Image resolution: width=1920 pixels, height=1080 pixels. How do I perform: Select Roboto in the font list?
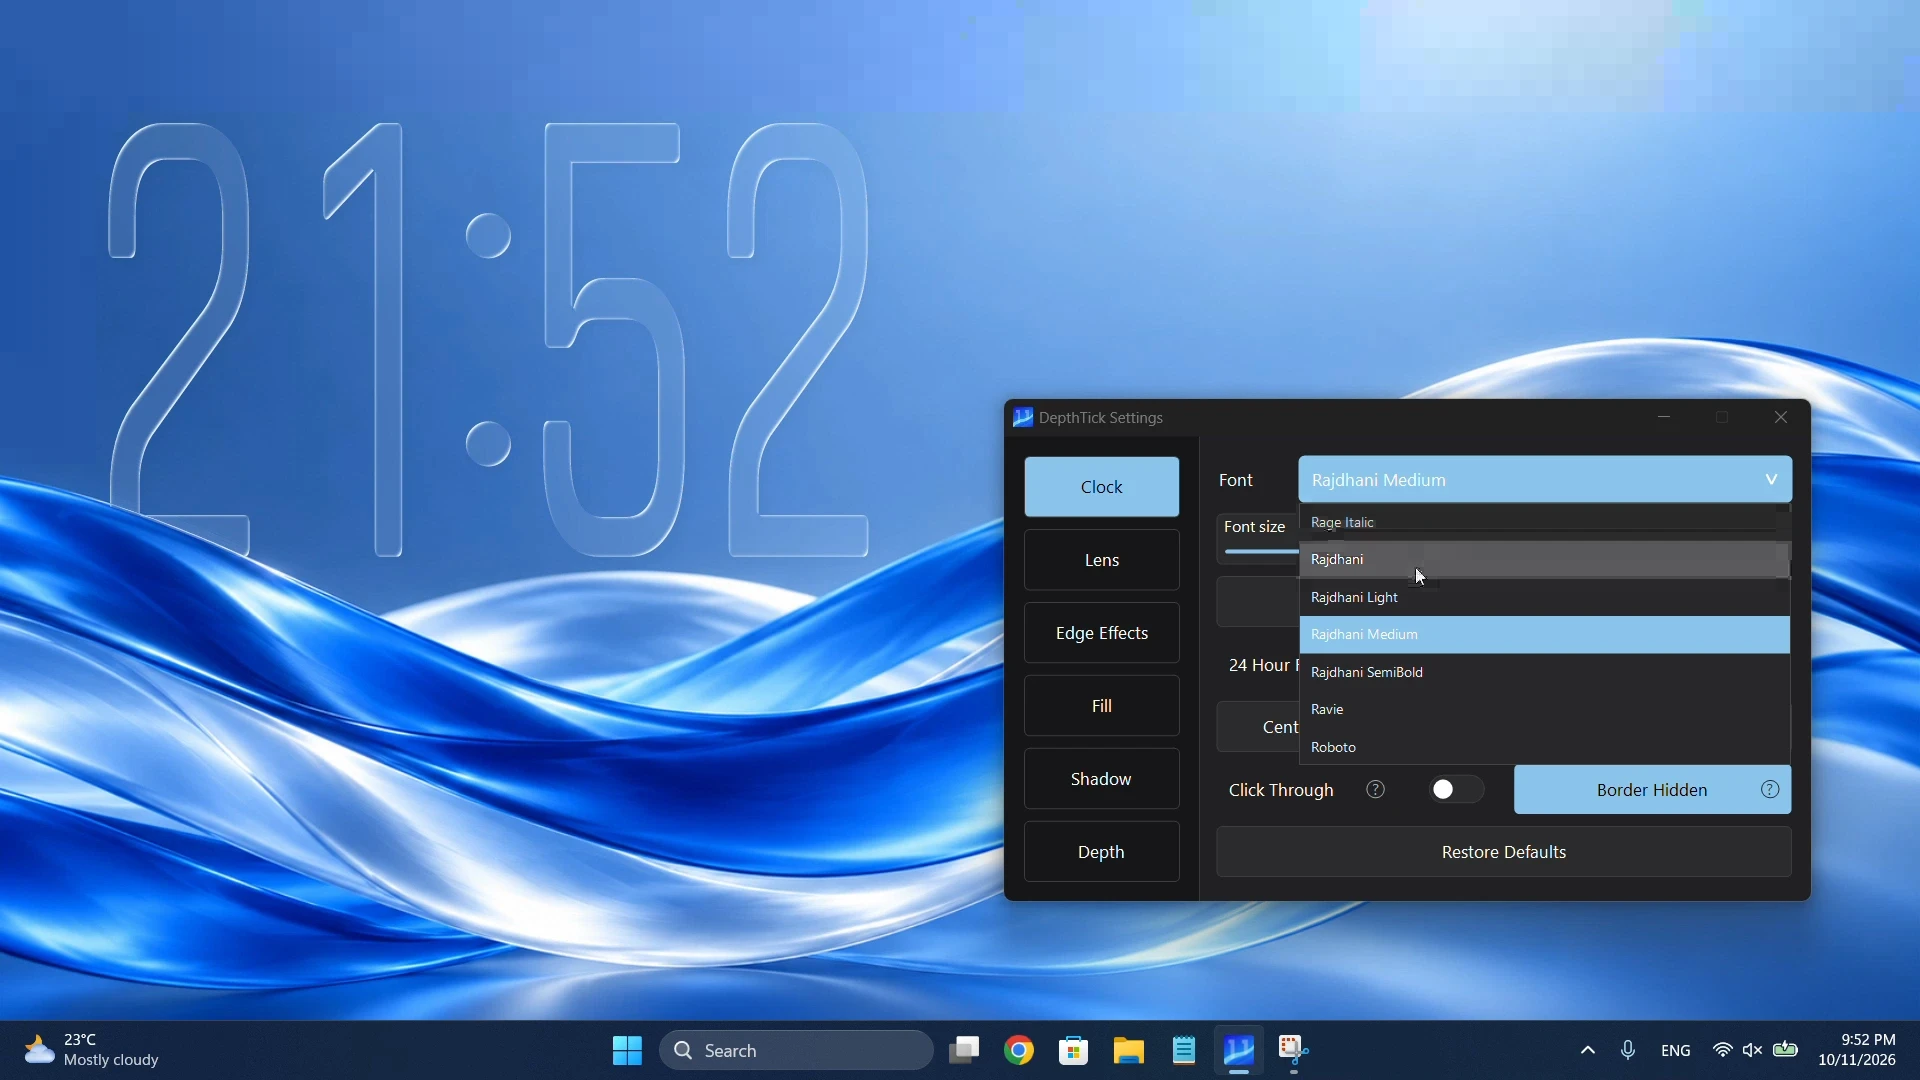1542,749
